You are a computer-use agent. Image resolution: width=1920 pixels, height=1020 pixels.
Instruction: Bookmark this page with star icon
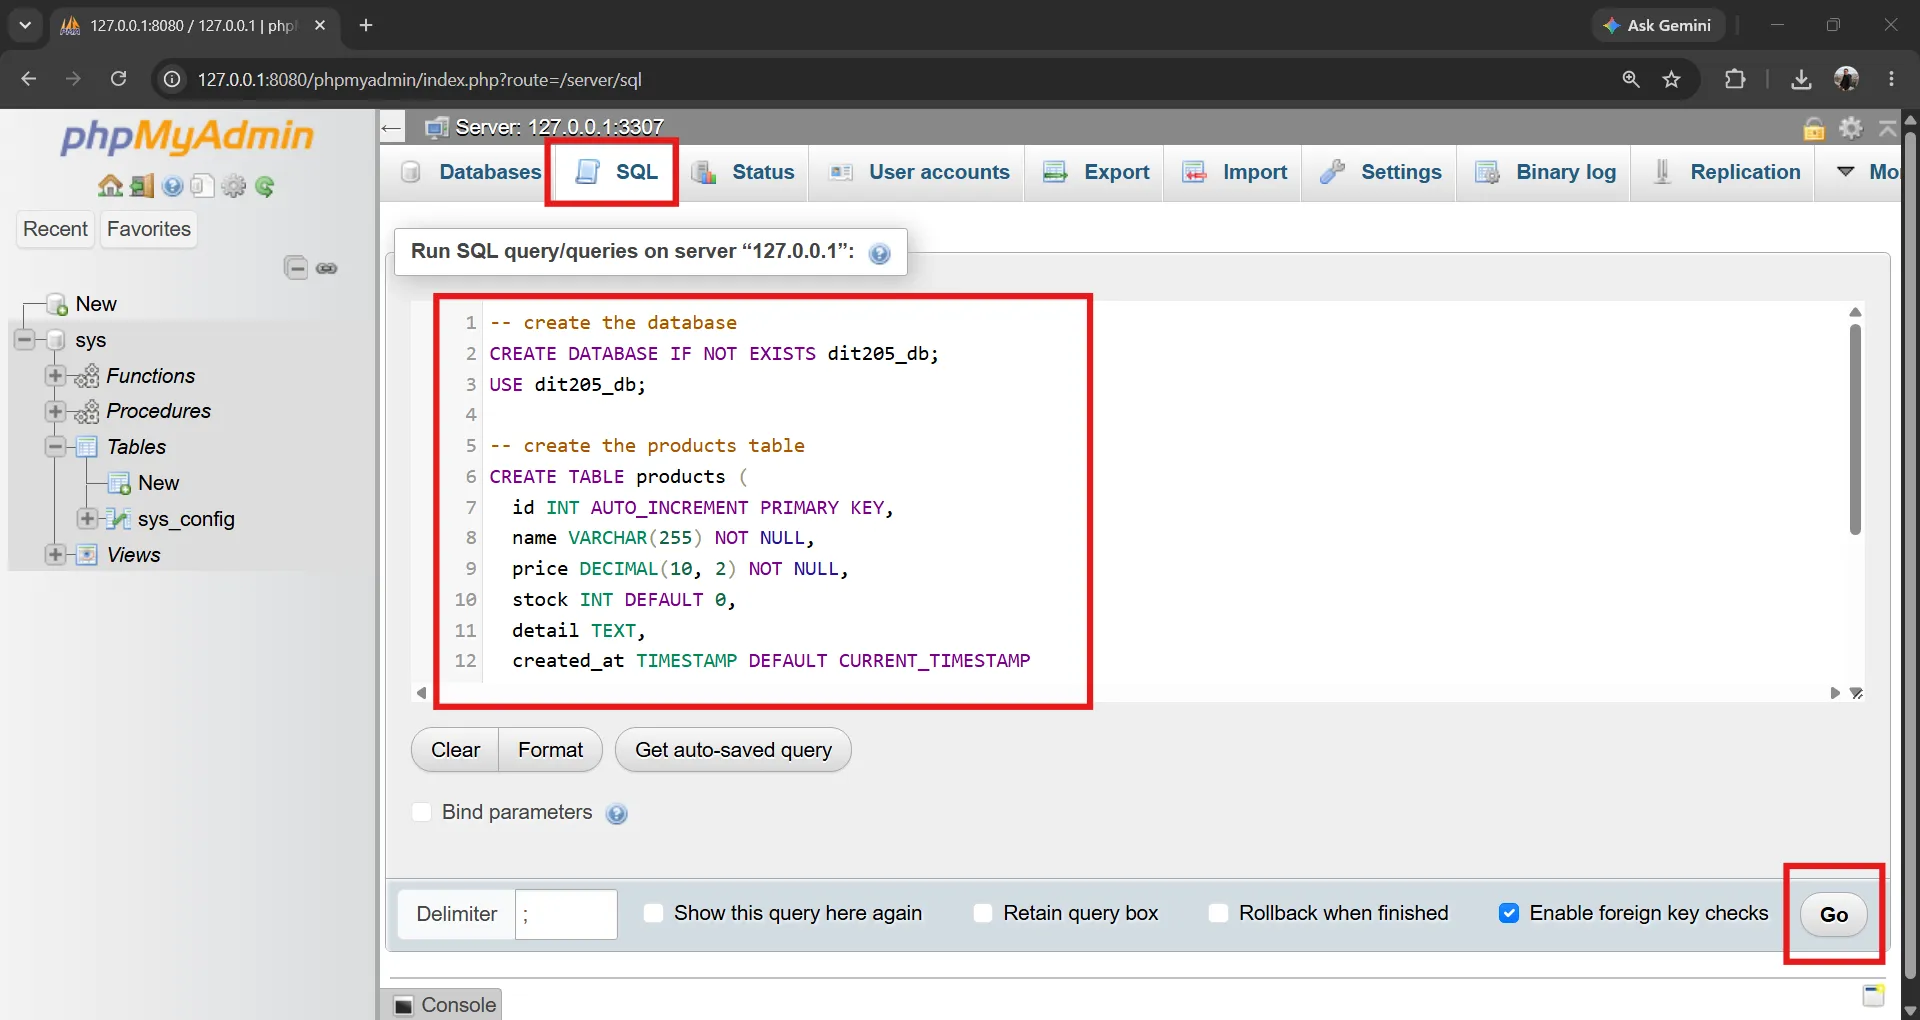(x=1672, y=79)
